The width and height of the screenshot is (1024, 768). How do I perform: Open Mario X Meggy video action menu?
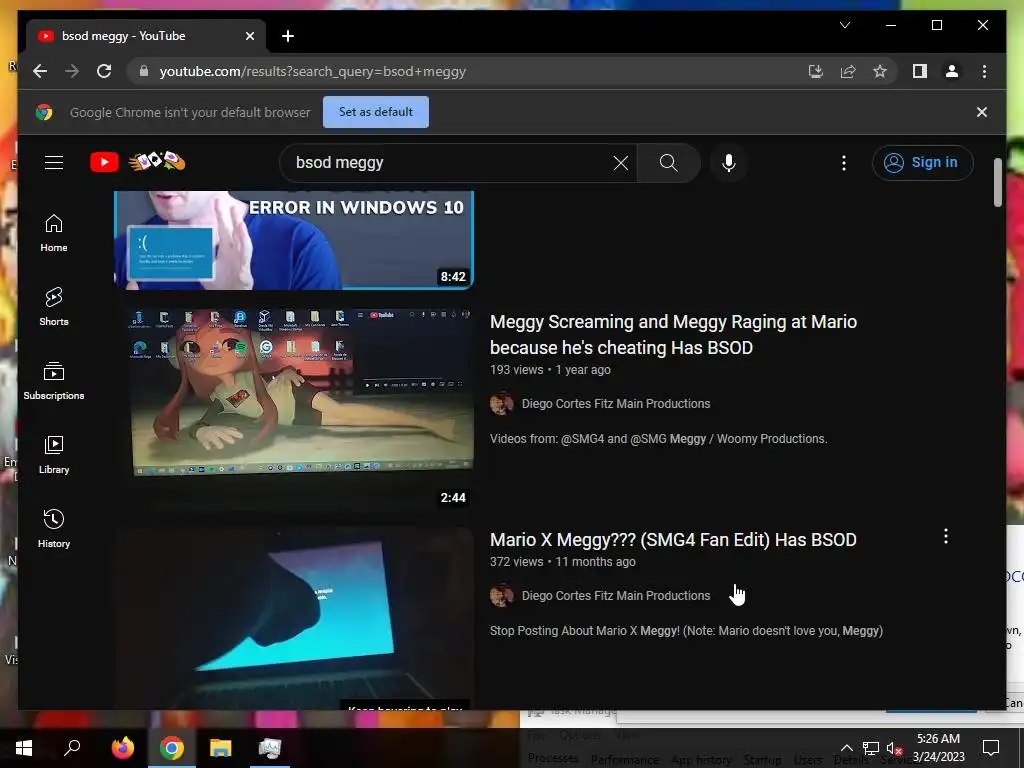coord(946,537)
